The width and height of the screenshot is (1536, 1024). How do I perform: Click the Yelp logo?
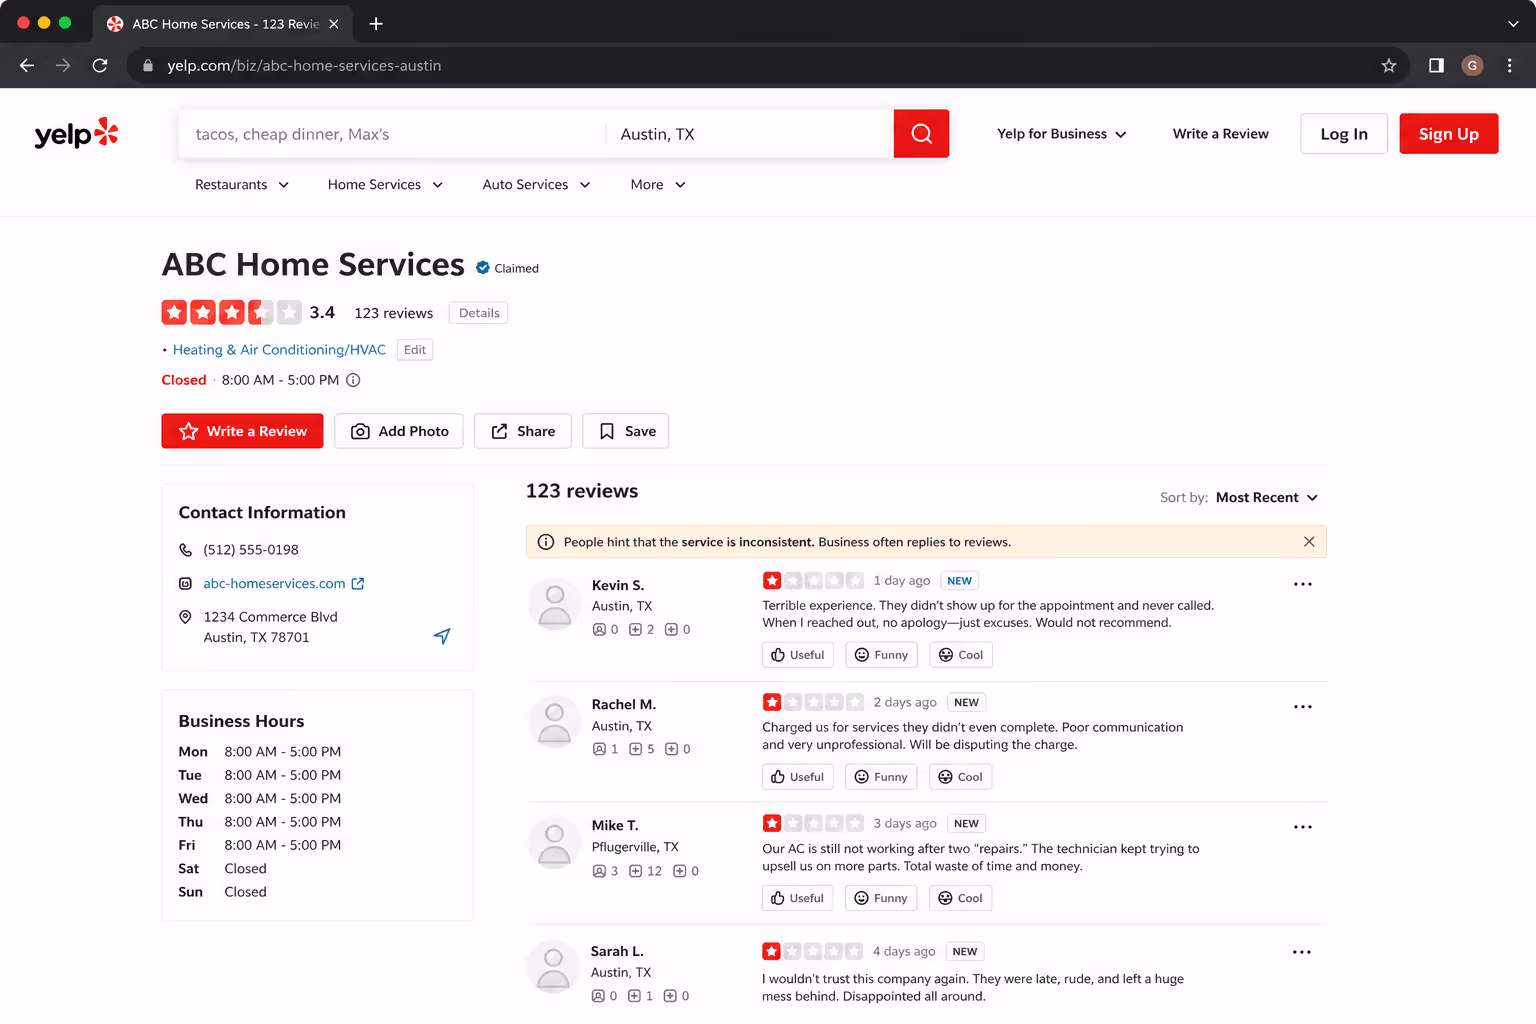point(76,134)
